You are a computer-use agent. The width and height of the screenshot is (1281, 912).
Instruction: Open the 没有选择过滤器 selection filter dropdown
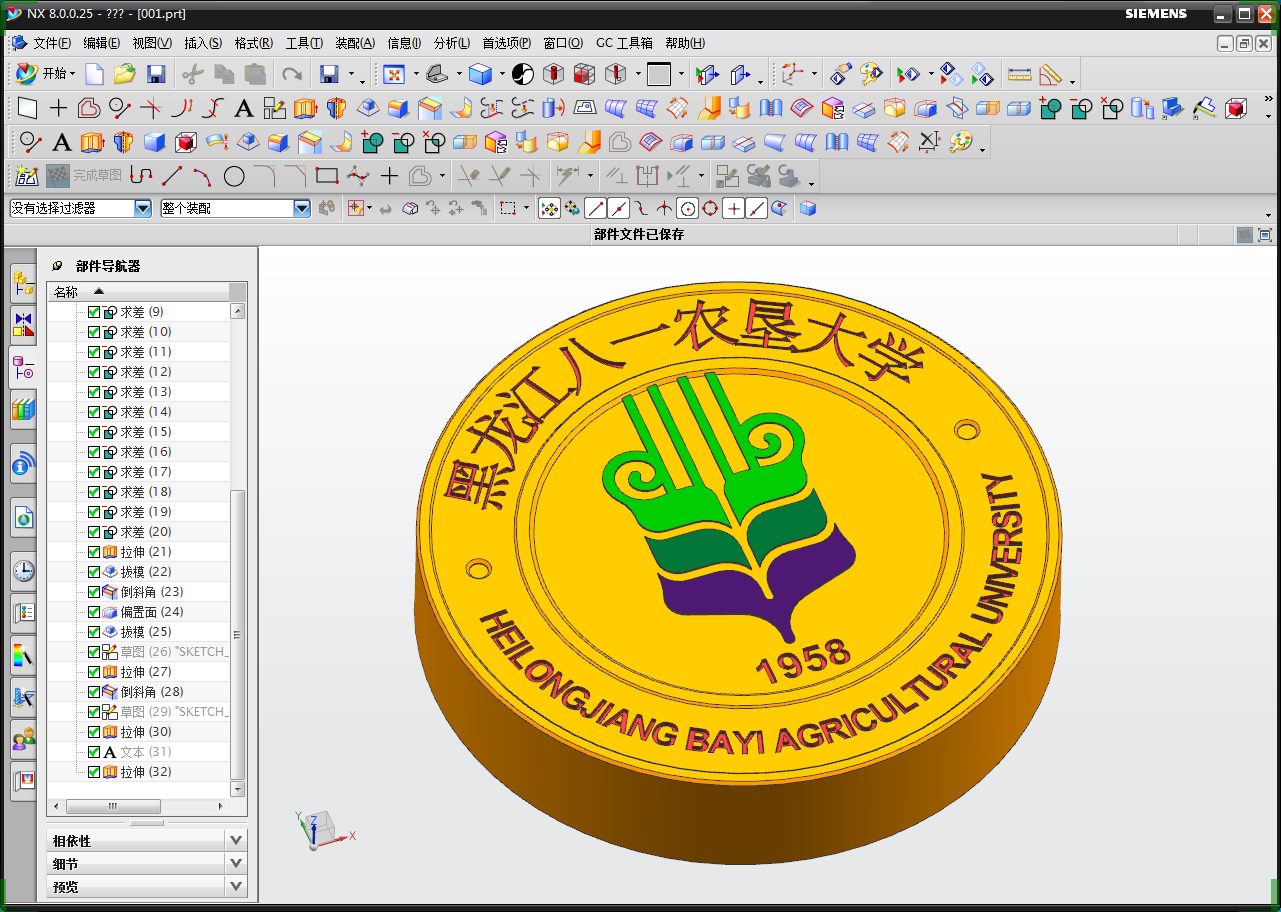(142, 208)
